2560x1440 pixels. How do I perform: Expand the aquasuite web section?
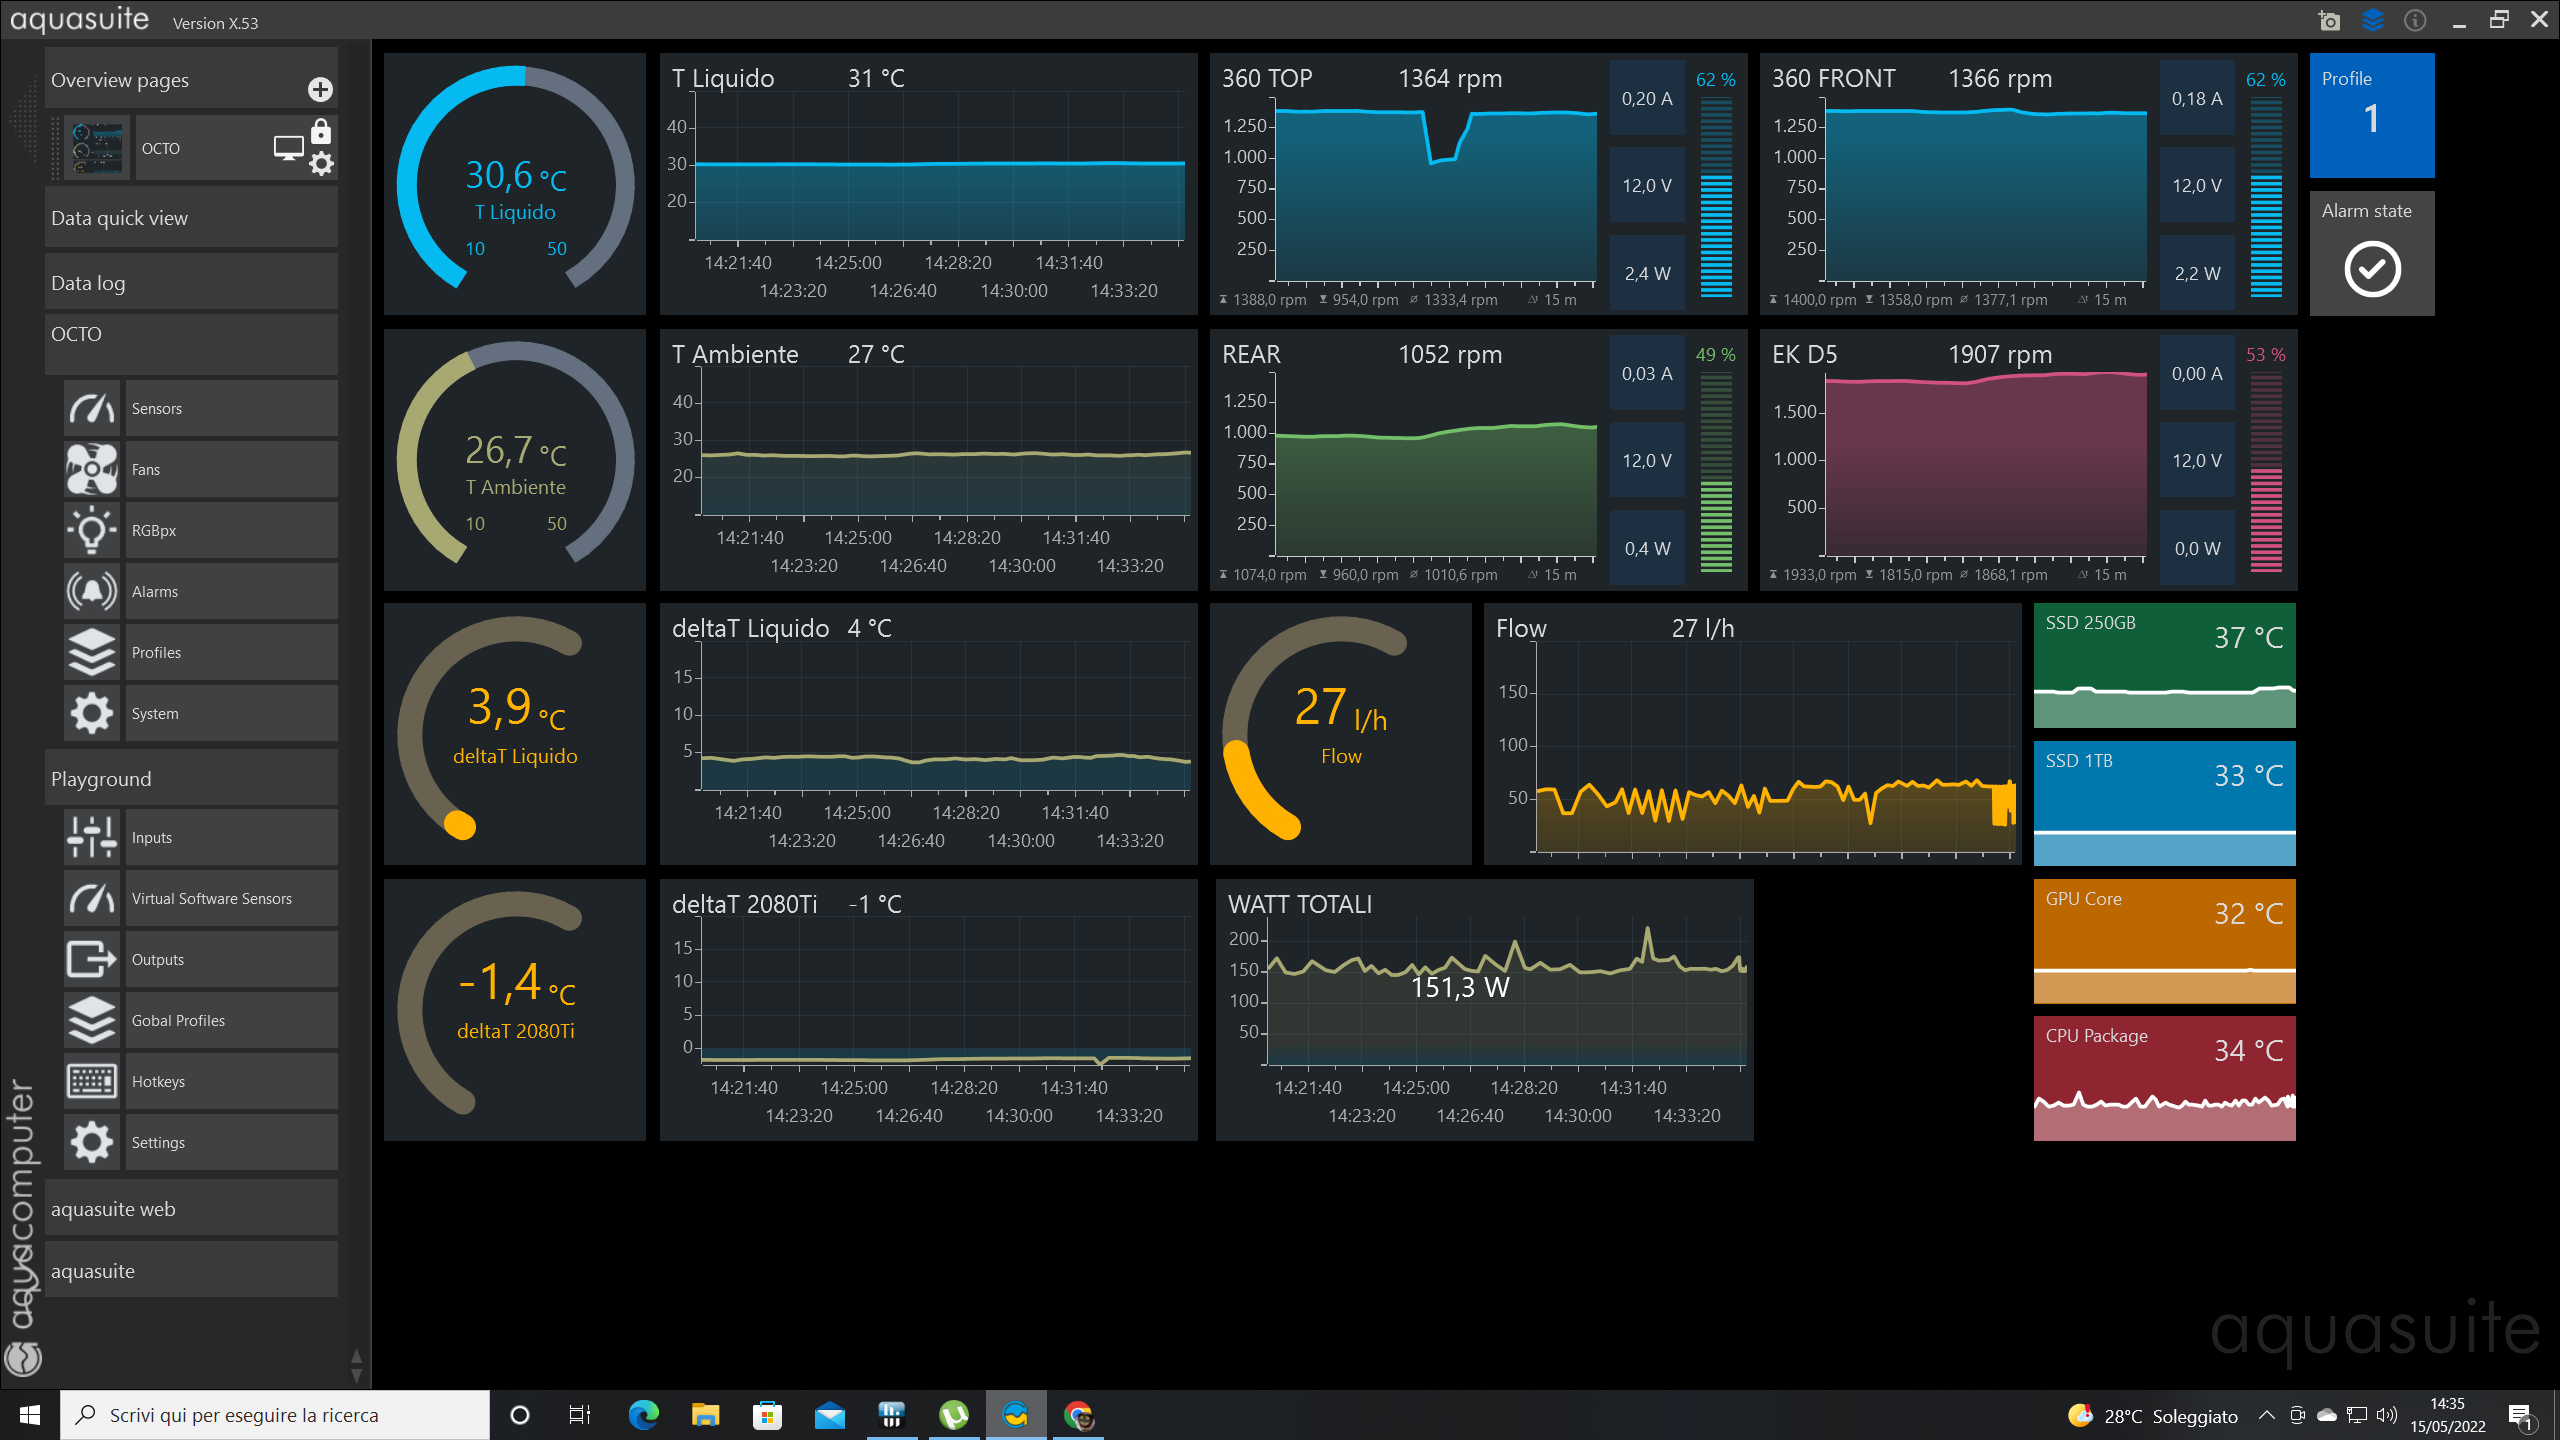(x=191, y=1209)
